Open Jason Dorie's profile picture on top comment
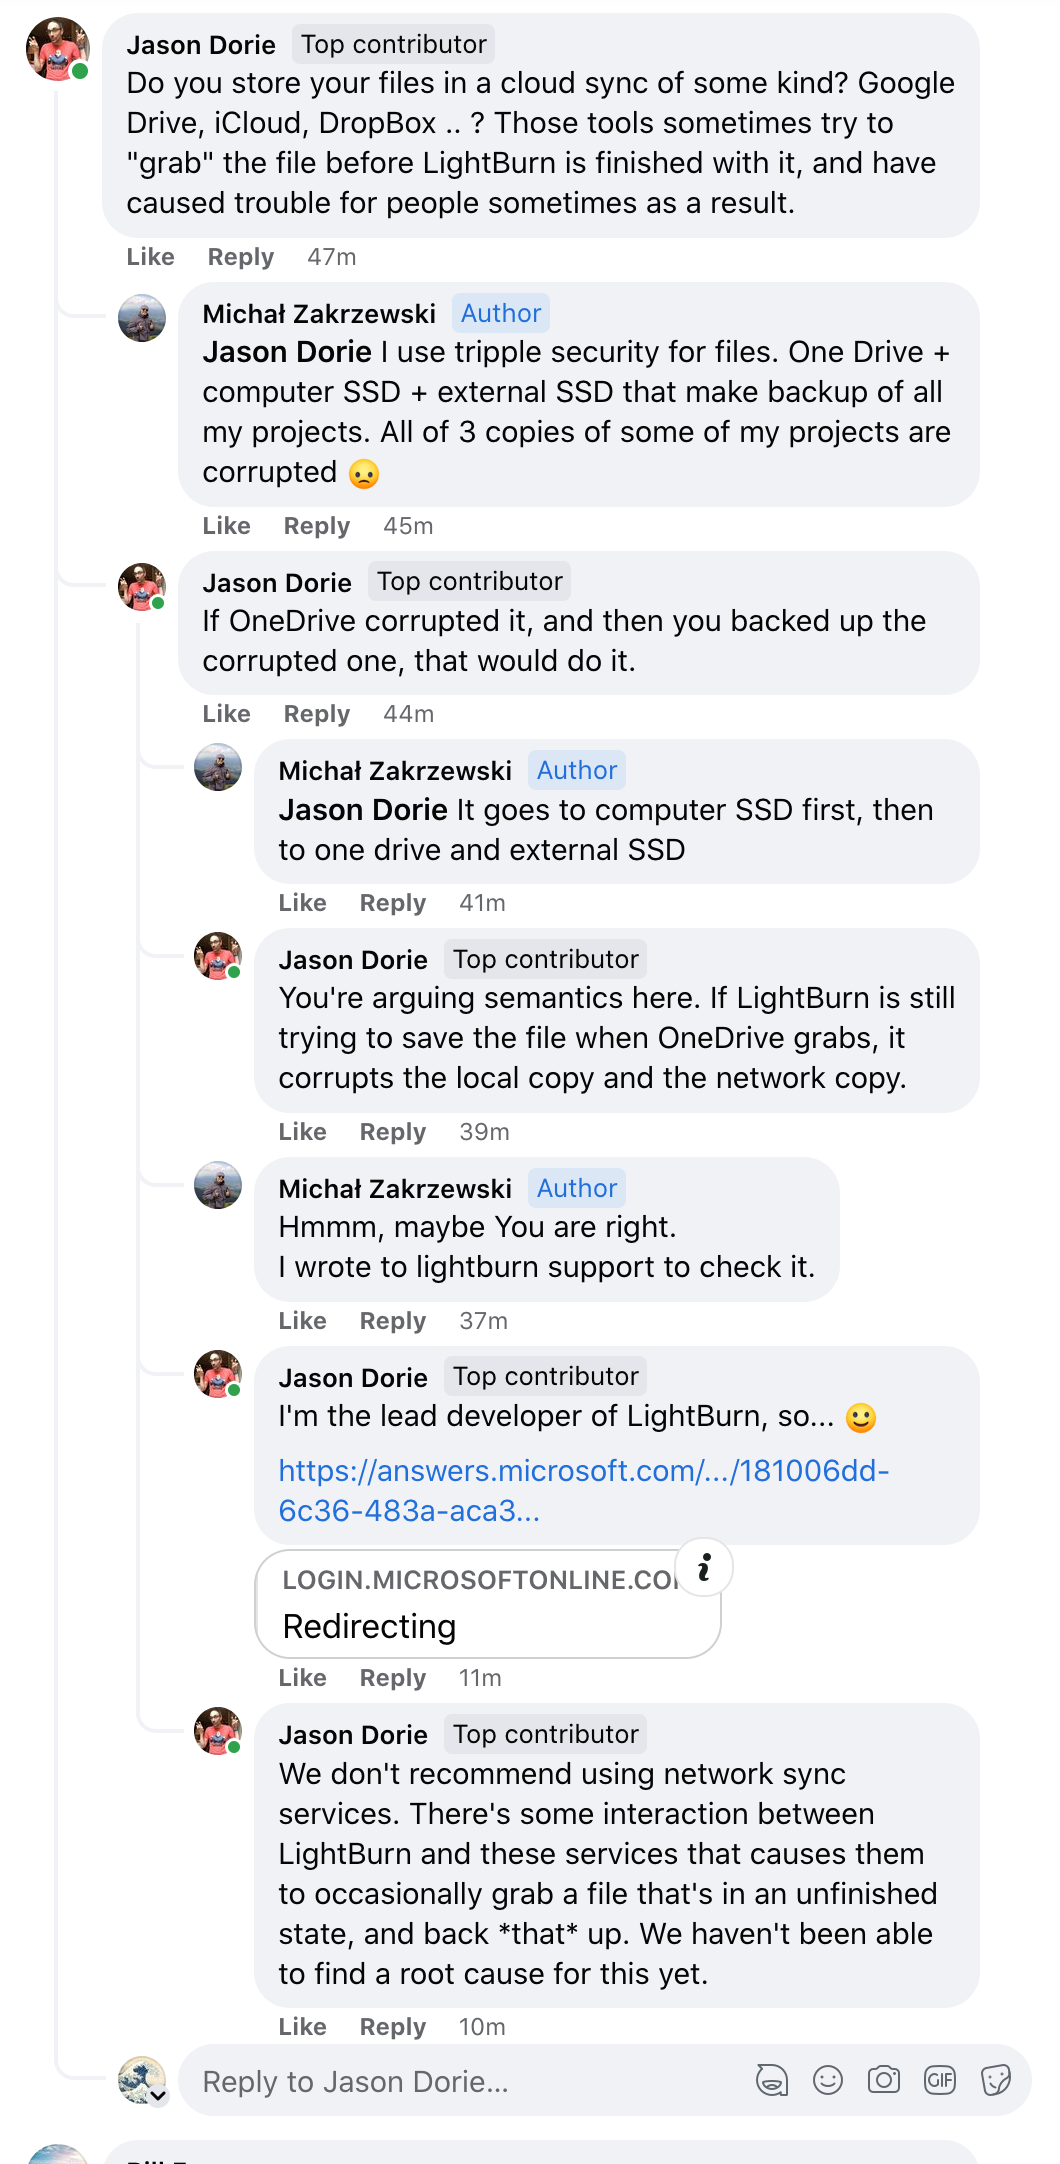The width and height of the screenshot is (1060, 2164). 58,48
